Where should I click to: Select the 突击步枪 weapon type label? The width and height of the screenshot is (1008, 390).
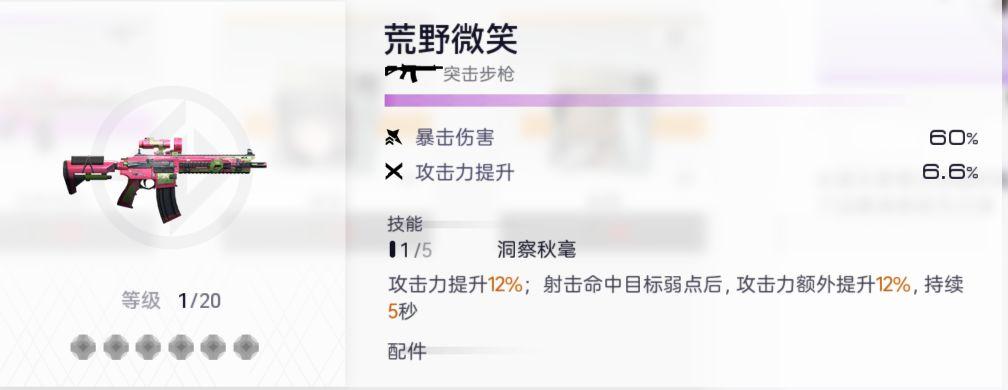(x=478, y=75)
